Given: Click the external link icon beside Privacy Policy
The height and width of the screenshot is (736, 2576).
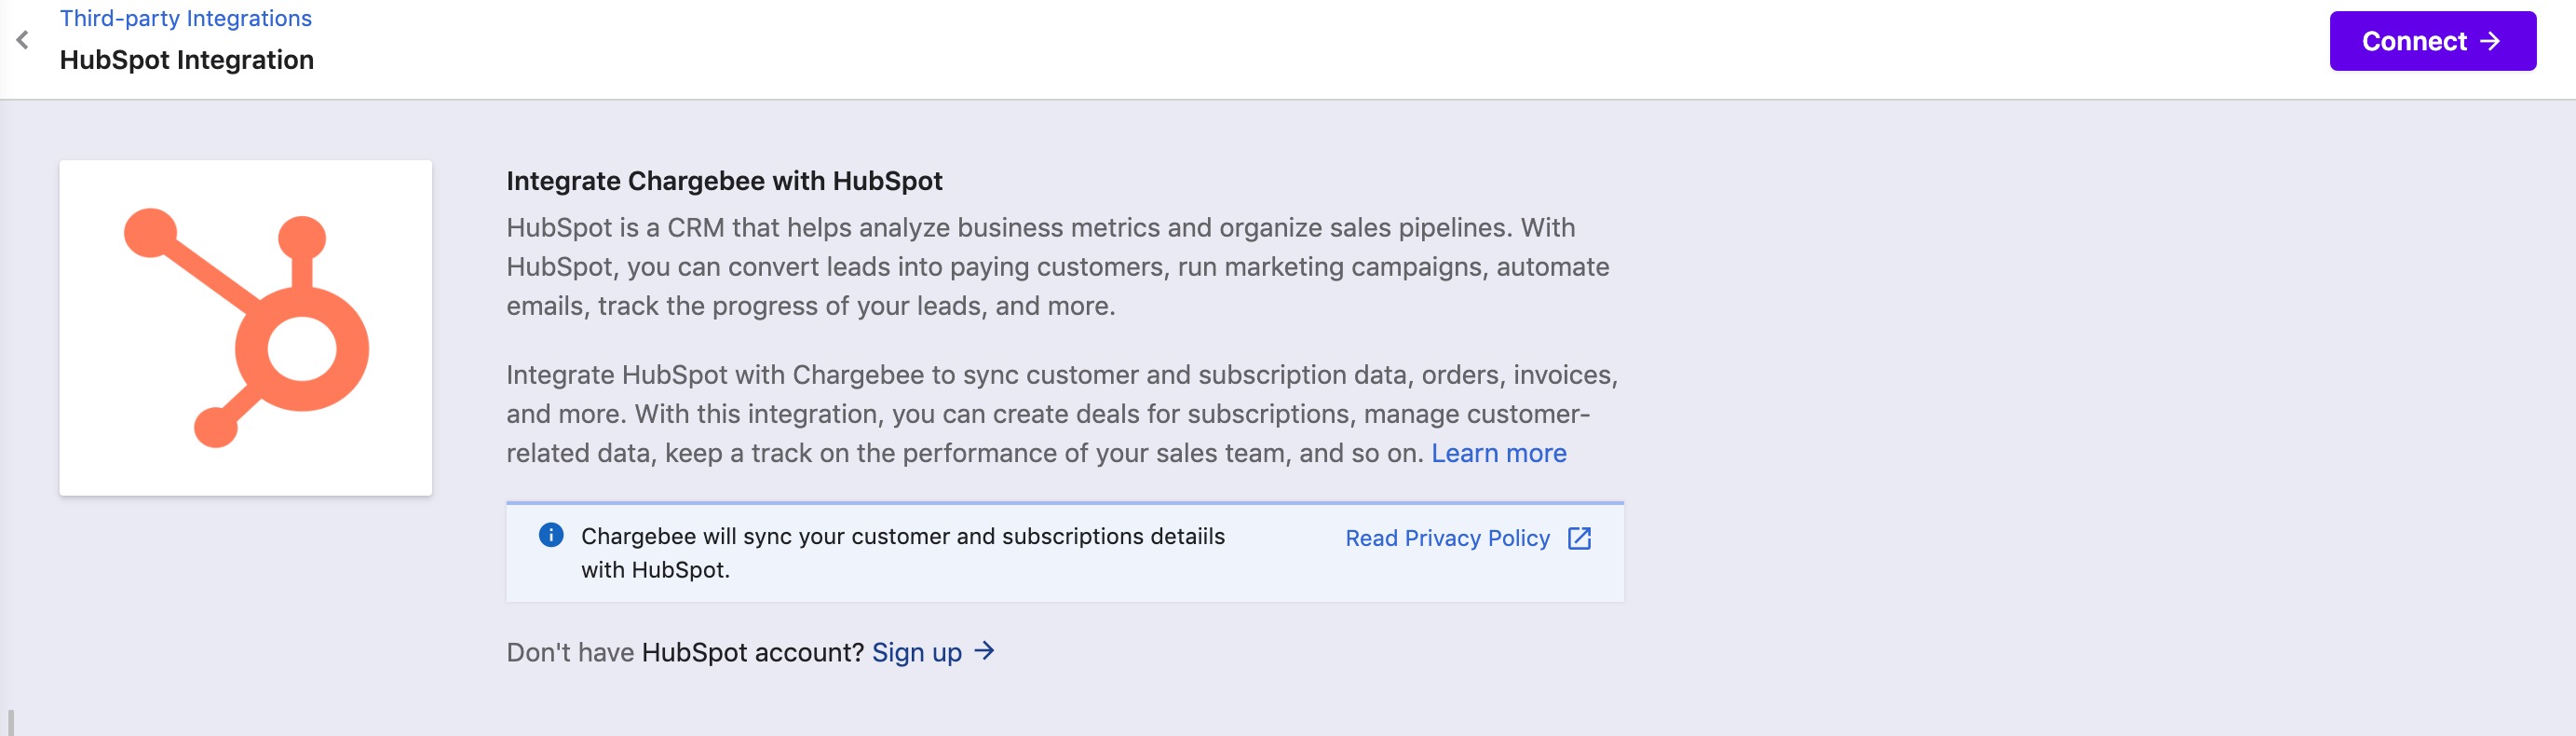Looking at the screenshot, I should click(1579, 538).
